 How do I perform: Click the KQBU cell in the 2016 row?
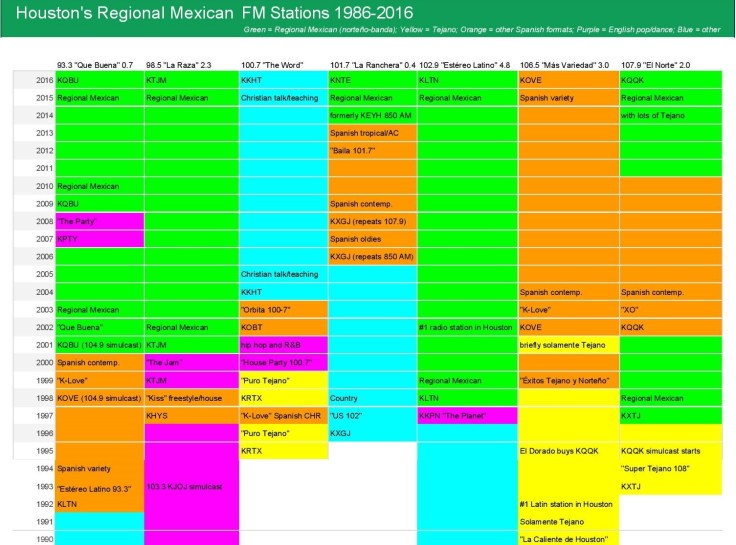coord(100,80)
